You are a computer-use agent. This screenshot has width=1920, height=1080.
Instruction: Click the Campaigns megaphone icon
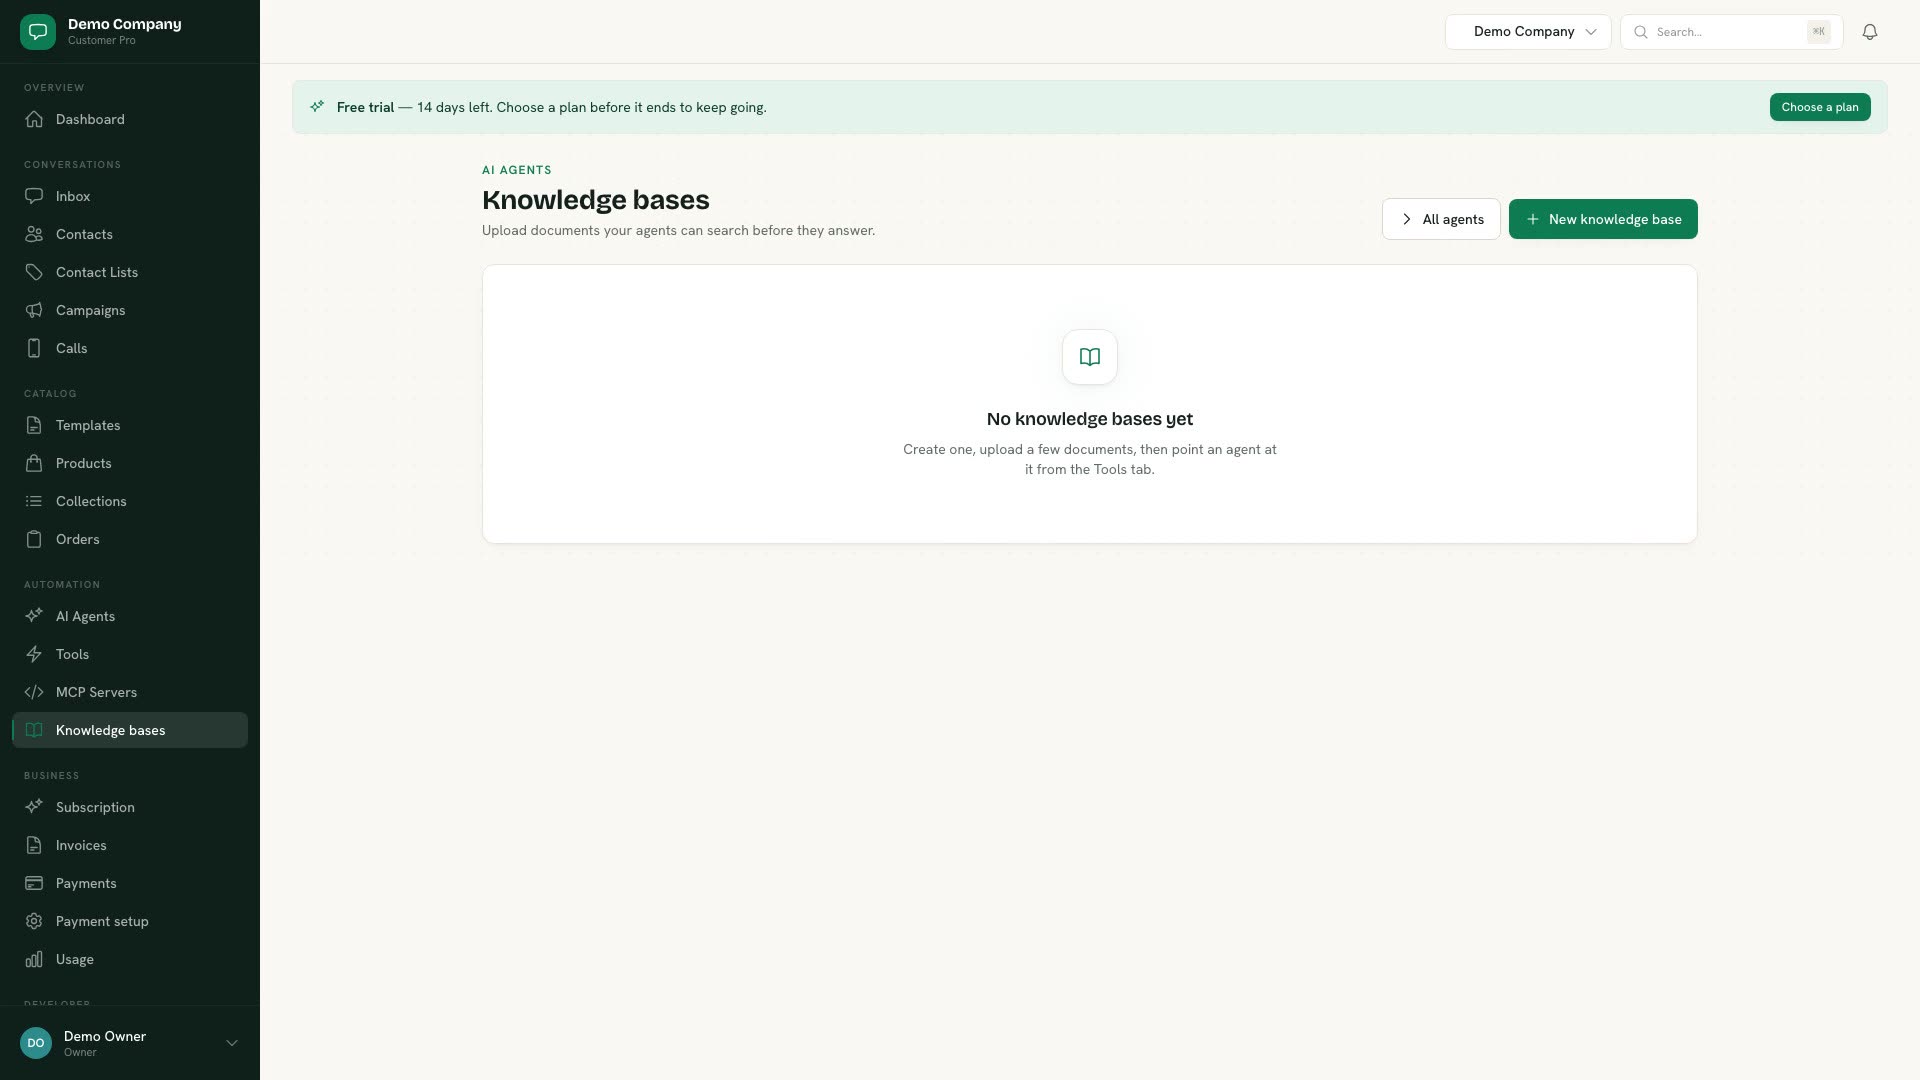pyautogui.click(x=34, y=310)
